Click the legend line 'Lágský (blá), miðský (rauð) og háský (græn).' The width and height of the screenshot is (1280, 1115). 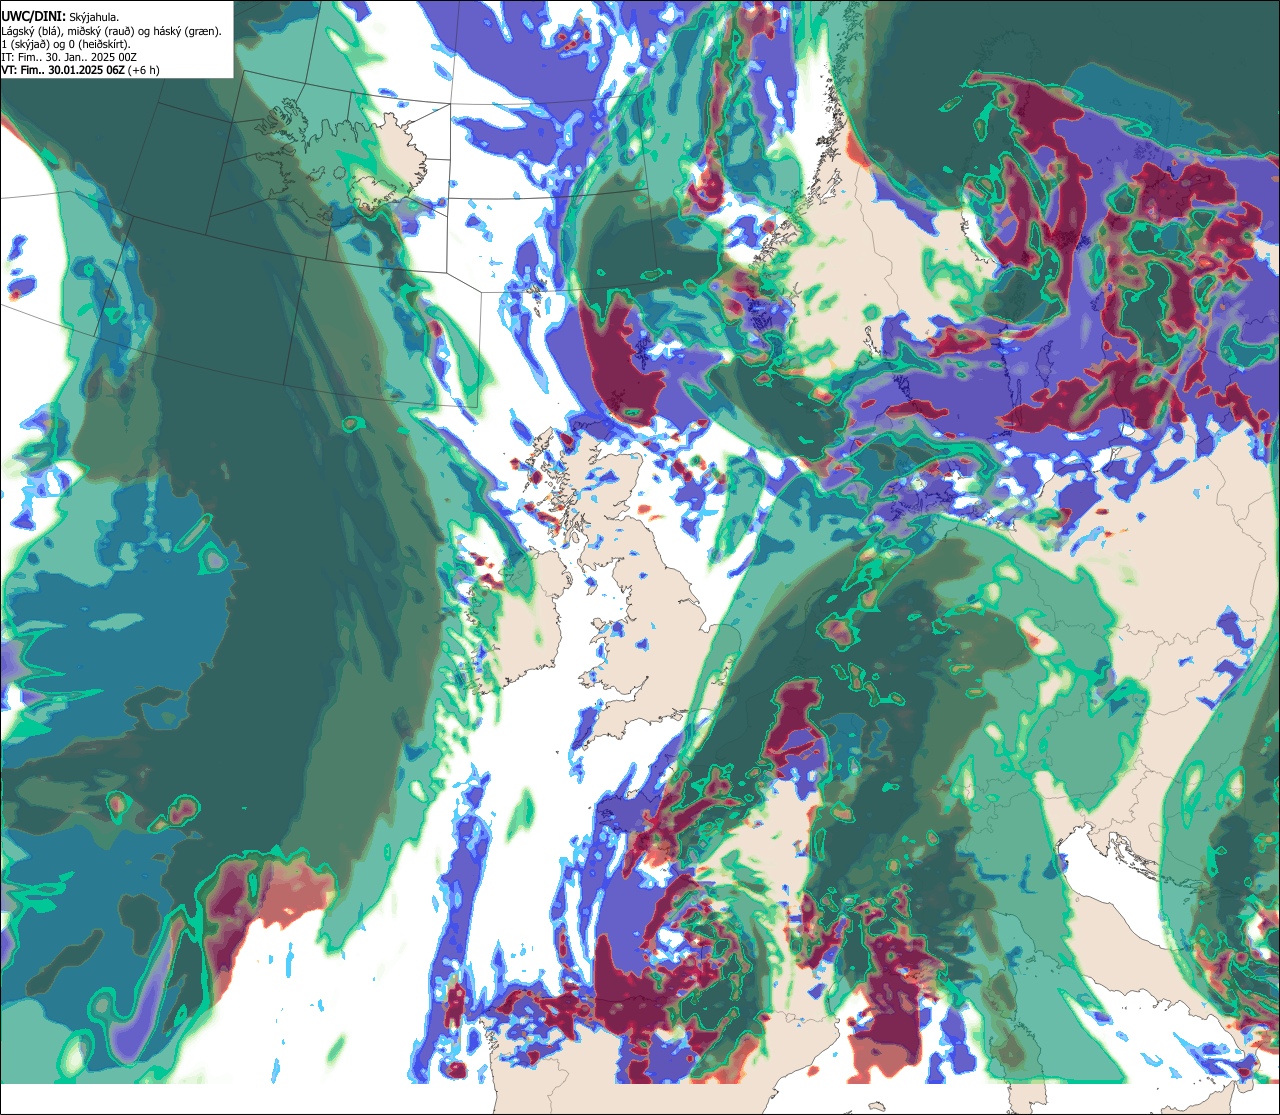[112, 31]
